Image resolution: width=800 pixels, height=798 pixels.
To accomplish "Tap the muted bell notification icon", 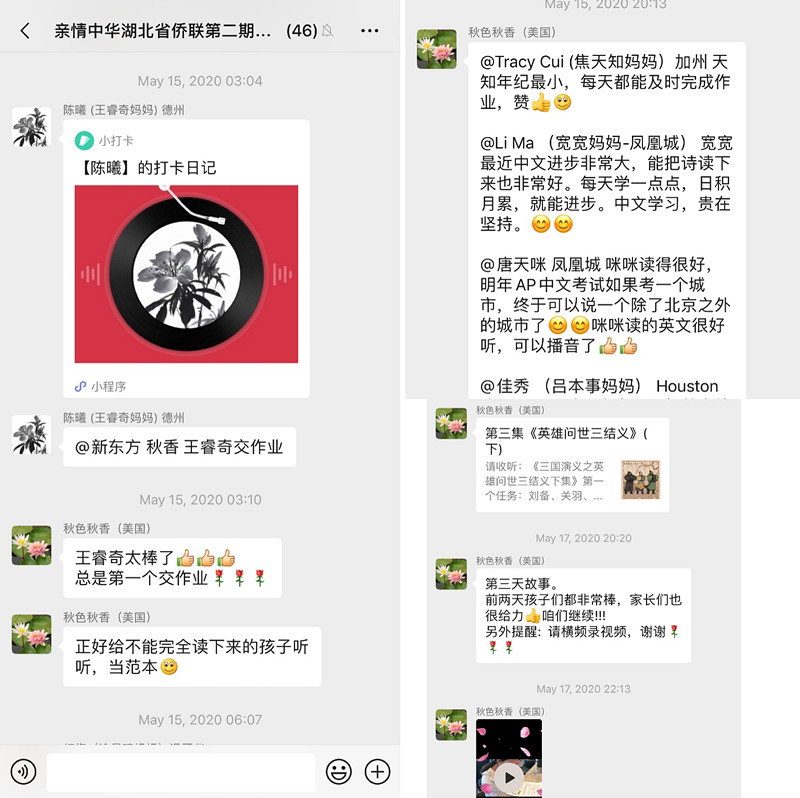I will pos(328,31).
